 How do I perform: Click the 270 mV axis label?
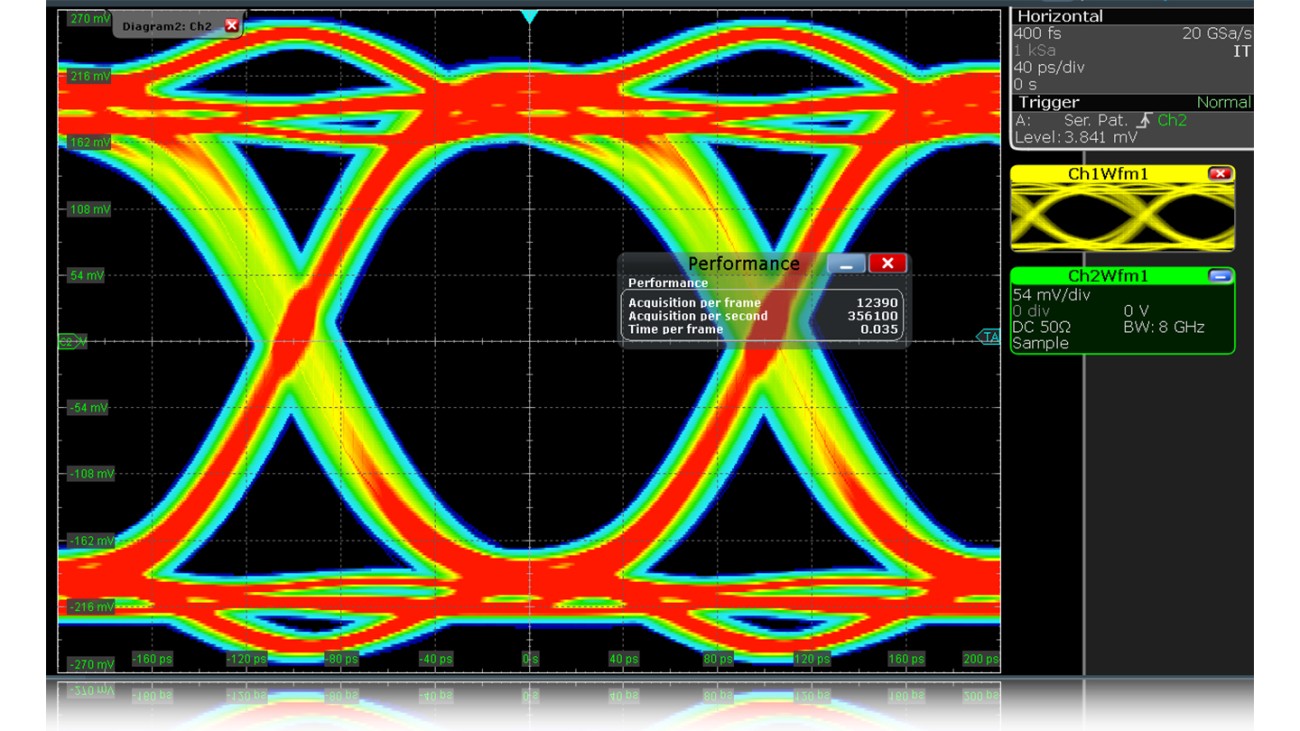tap(90, 19)
